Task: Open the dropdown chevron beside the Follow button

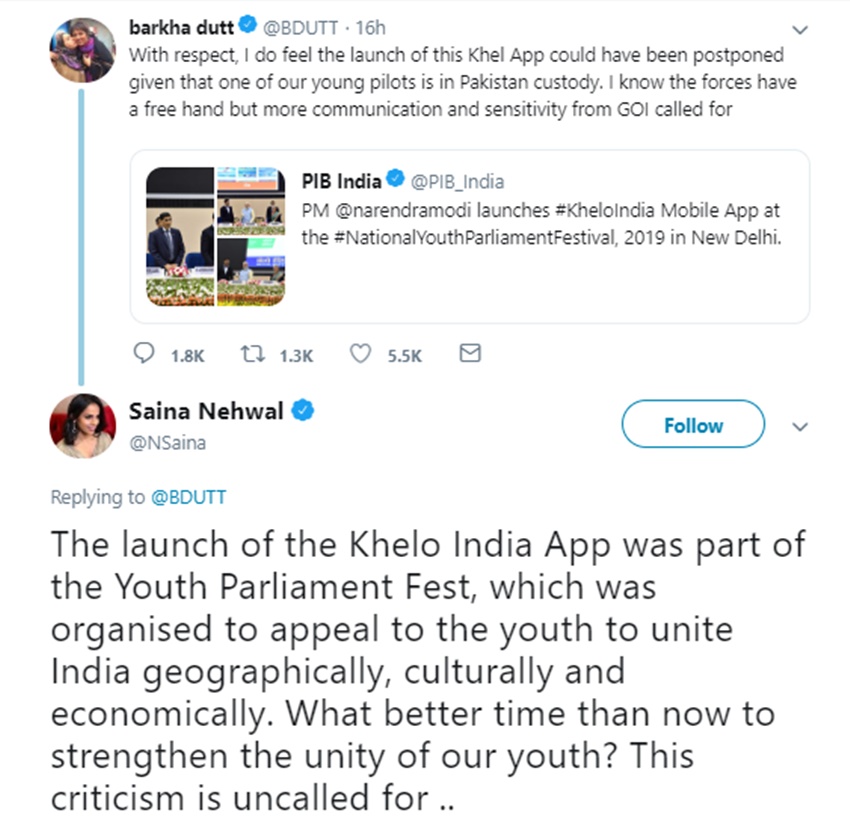Action: pos(799,427)
